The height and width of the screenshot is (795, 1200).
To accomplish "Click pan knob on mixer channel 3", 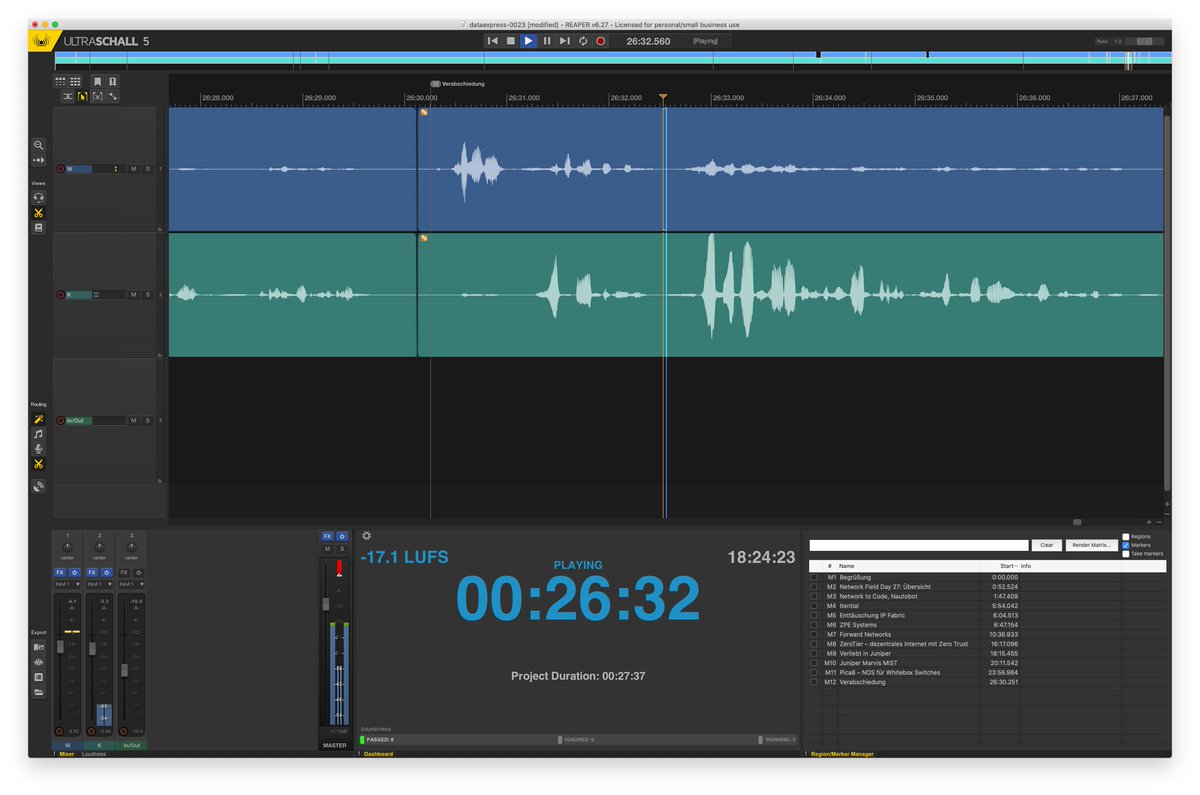I will (x=131, y=547).
